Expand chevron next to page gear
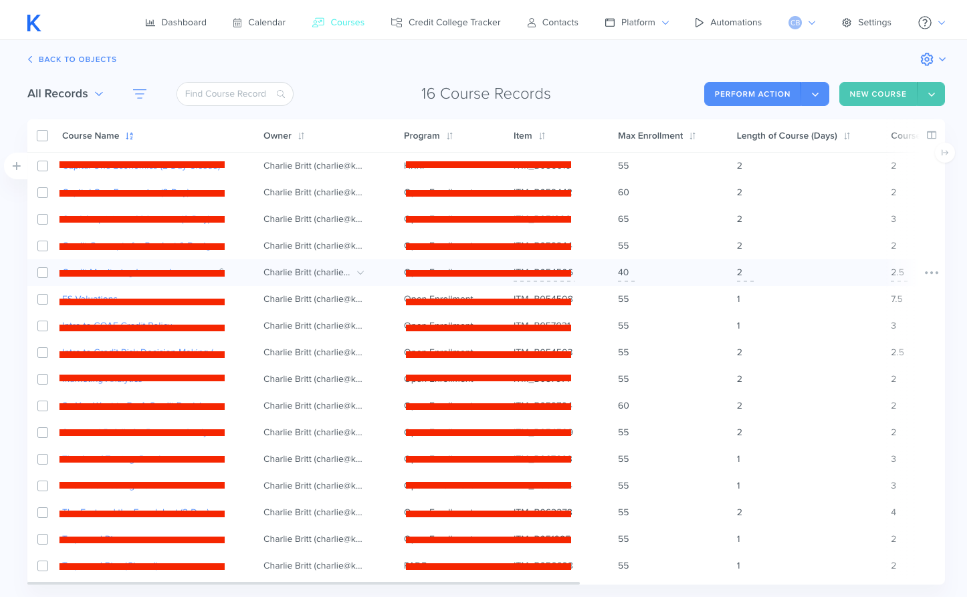This screenshot has width=967, height=597. pyautogui.click(x=942, y=59)
